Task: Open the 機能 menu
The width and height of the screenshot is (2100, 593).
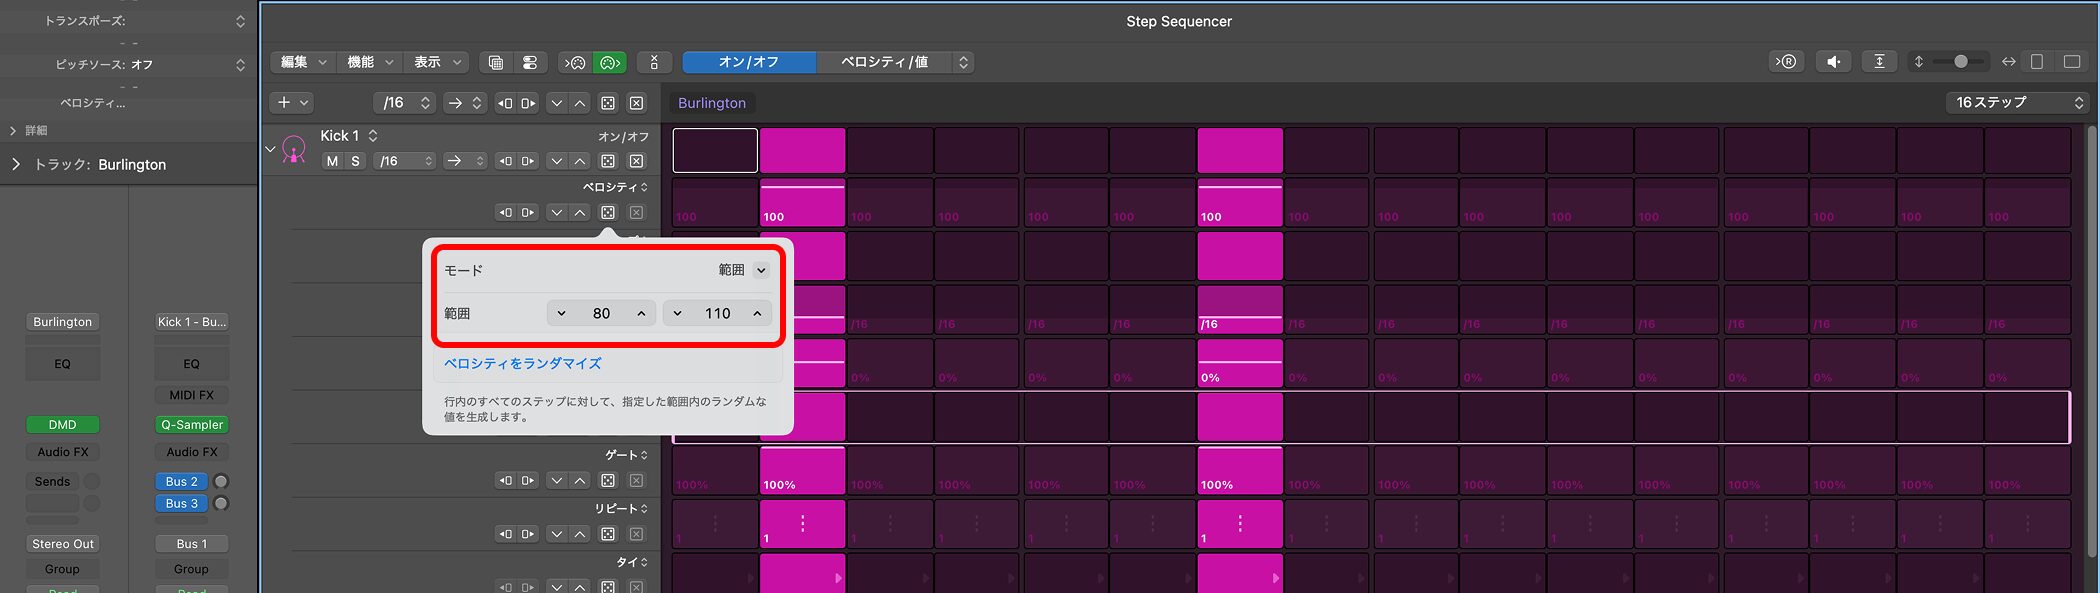Action: coord(370,62)
